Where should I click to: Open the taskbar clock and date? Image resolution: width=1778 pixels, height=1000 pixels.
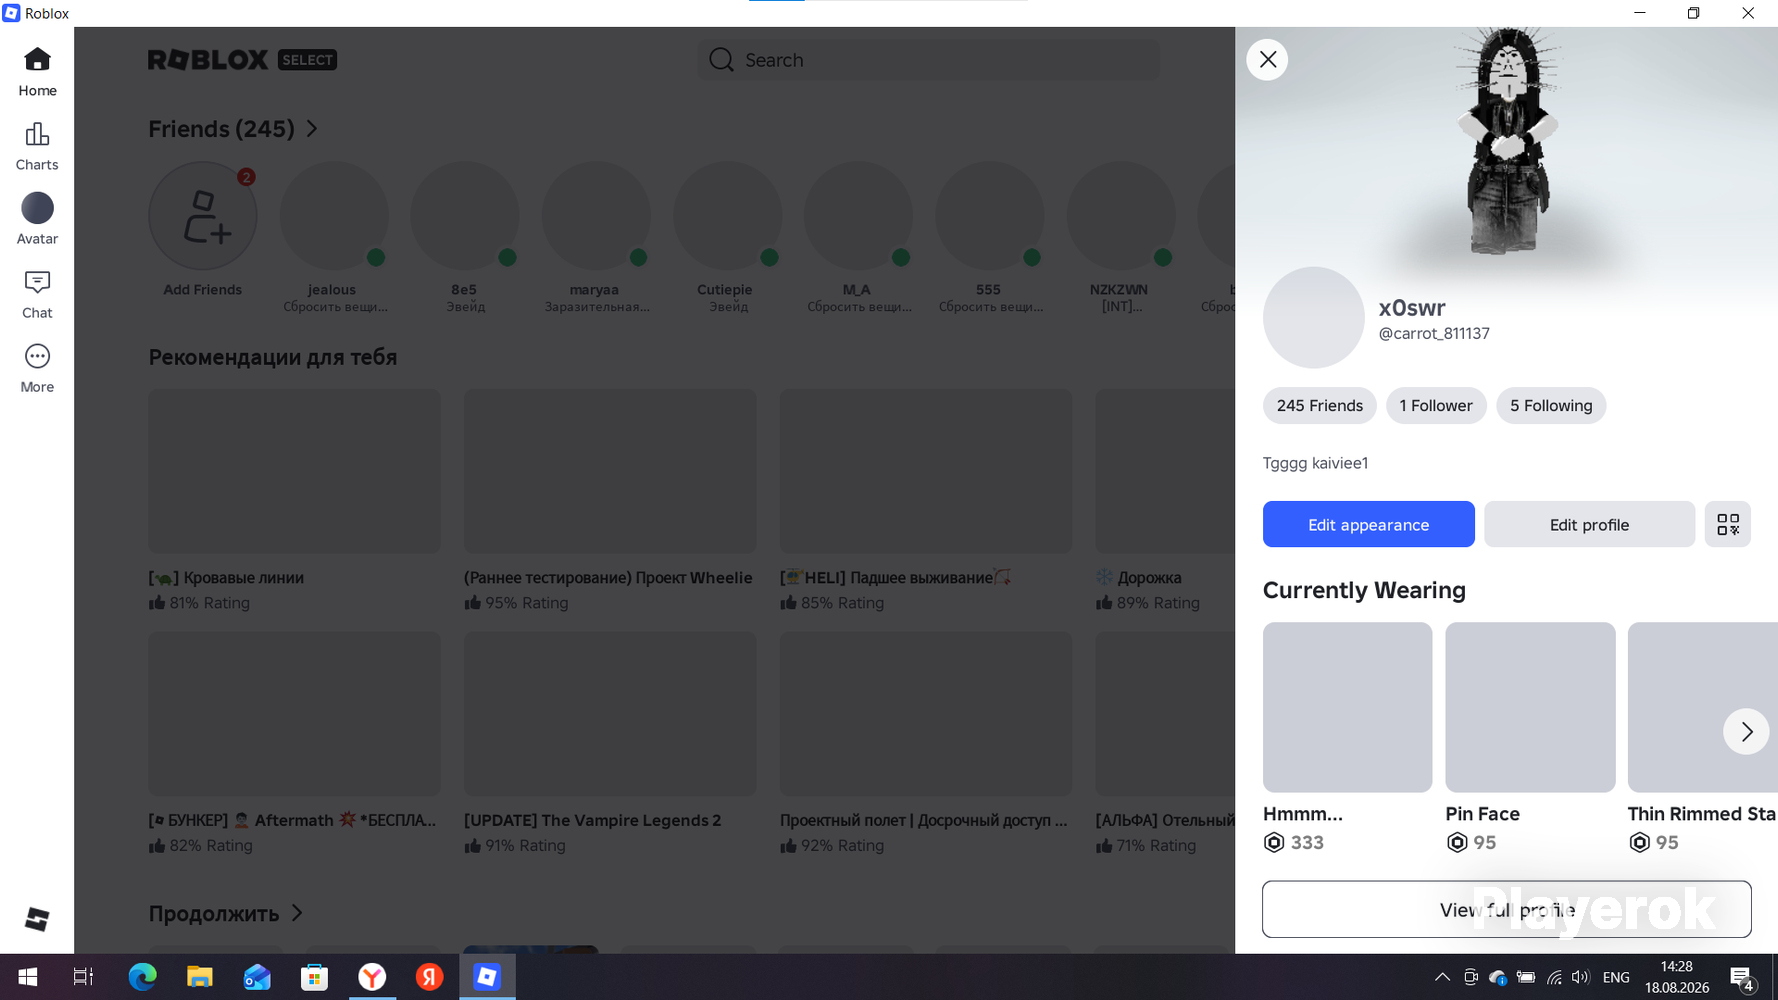pyautogui.click(x=1677, y=977)
